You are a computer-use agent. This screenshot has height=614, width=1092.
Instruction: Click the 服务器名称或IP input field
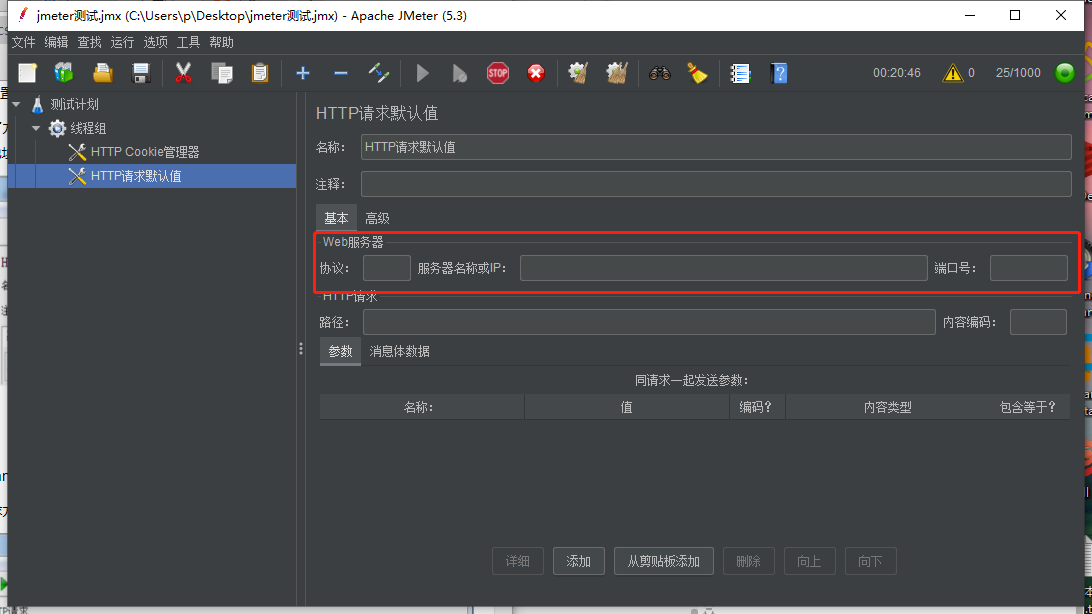[724, 268]
